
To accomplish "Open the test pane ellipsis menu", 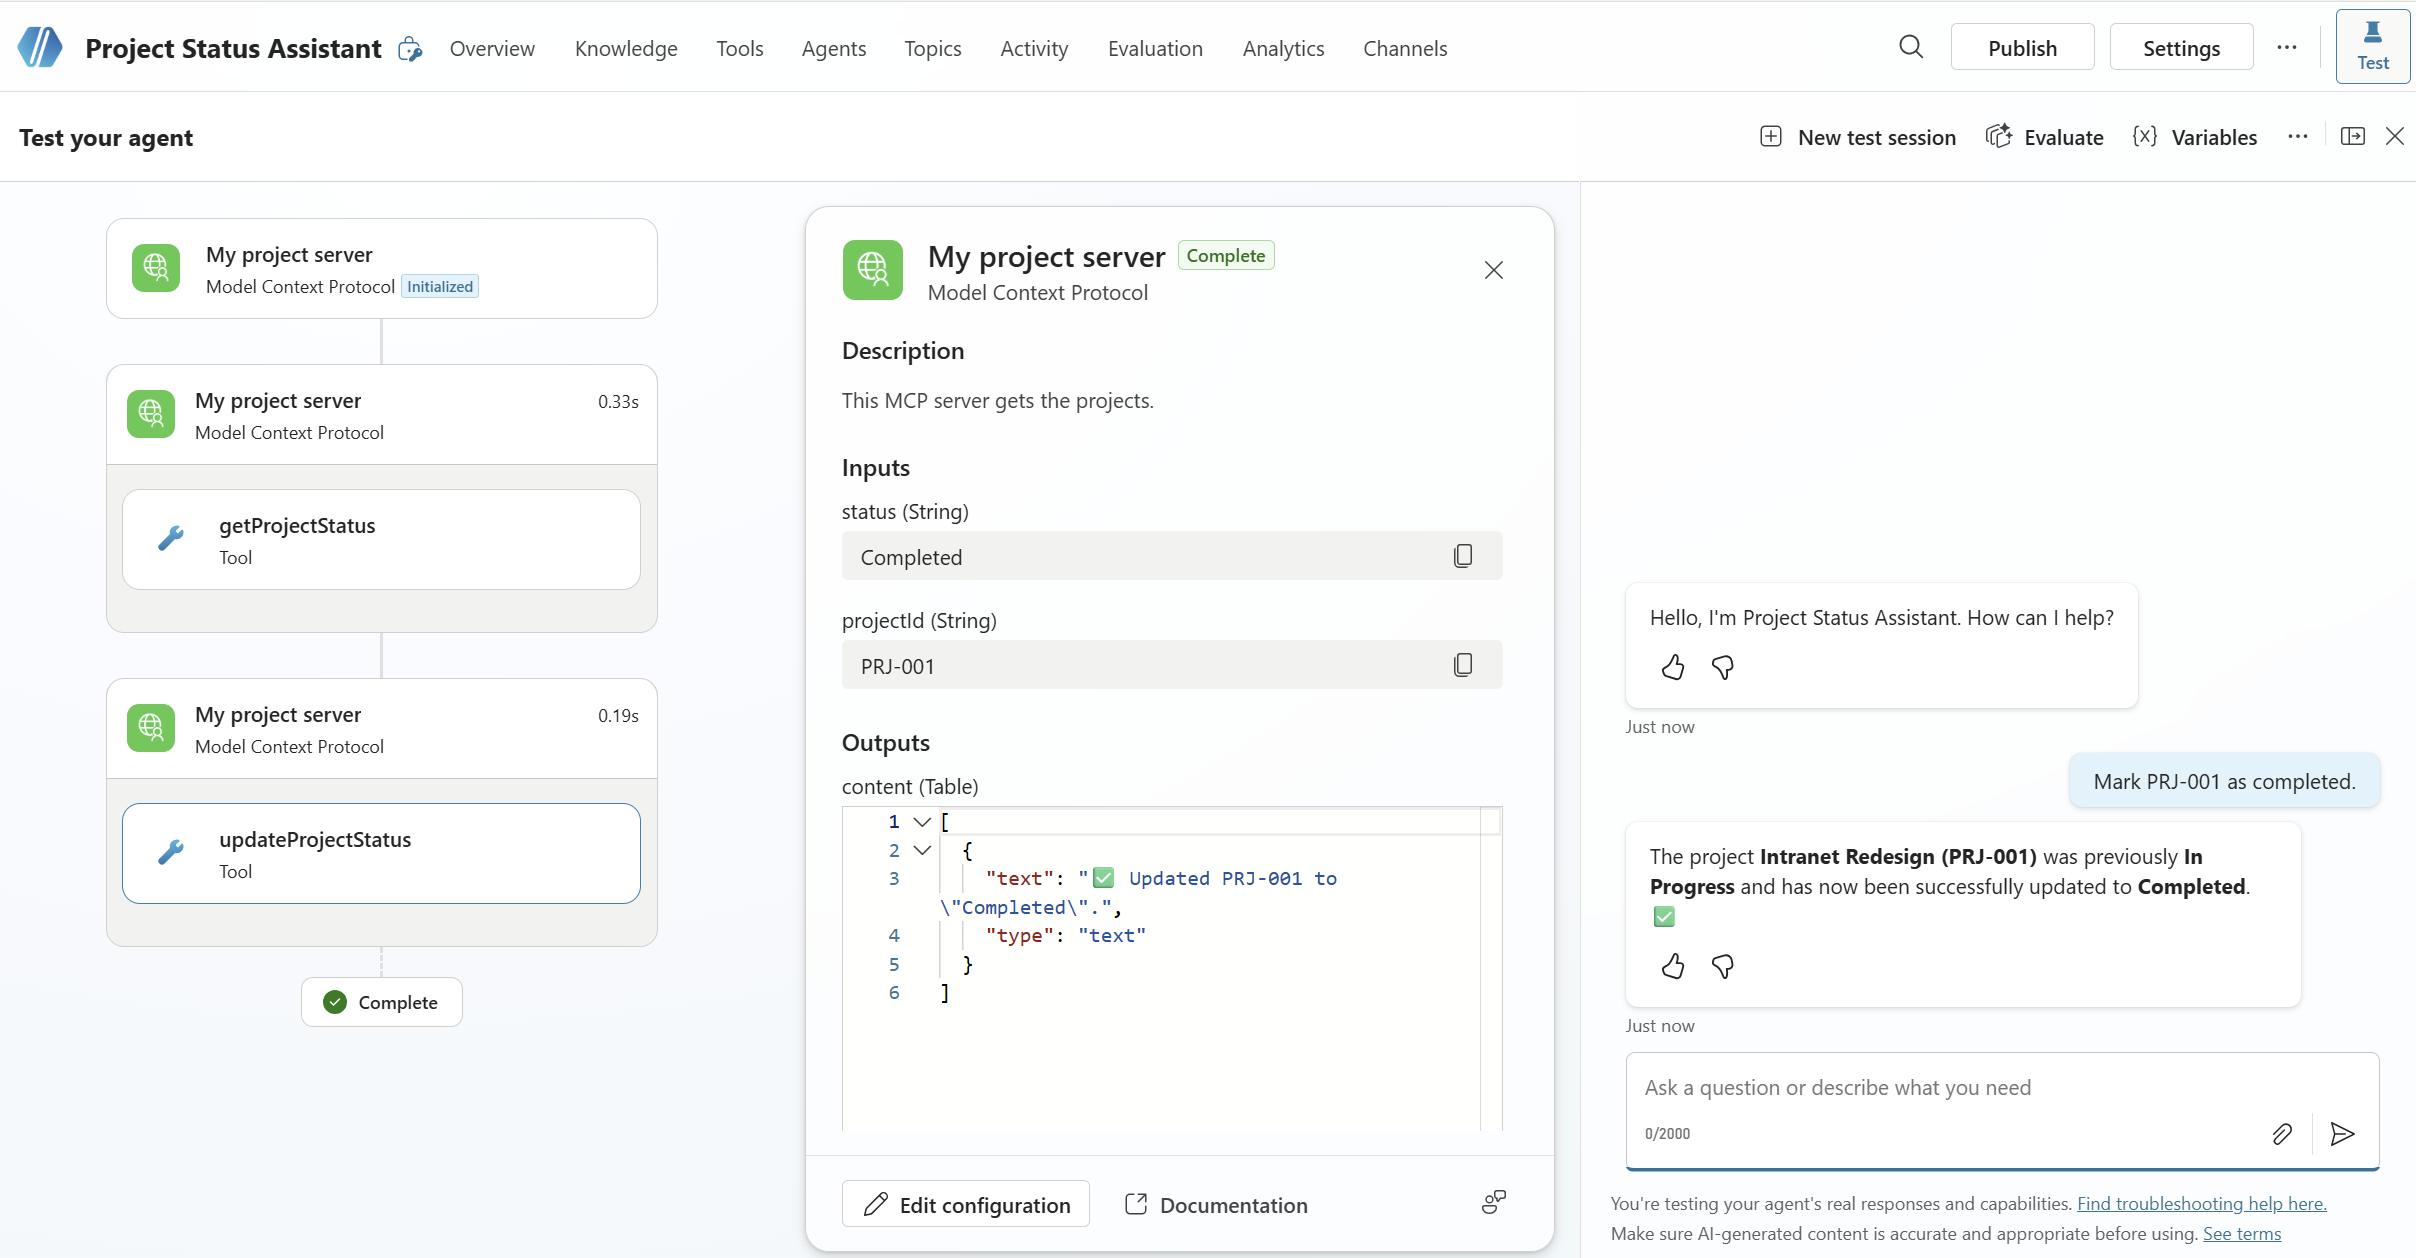I will (x=2297, y=137).
